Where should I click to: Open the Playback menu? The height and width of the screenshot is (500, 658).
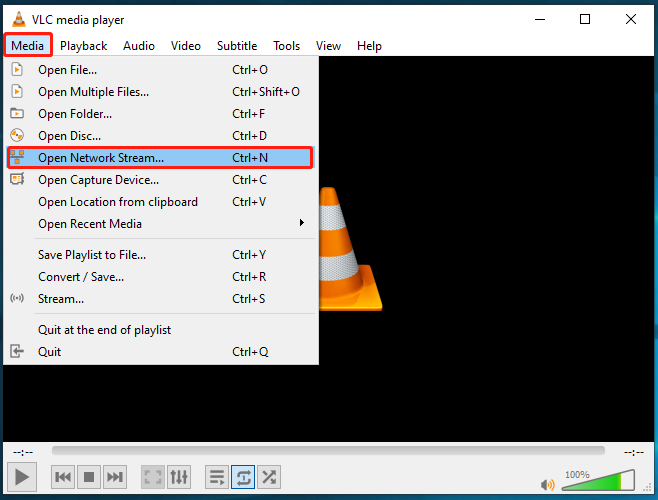[x=84, y=45]
